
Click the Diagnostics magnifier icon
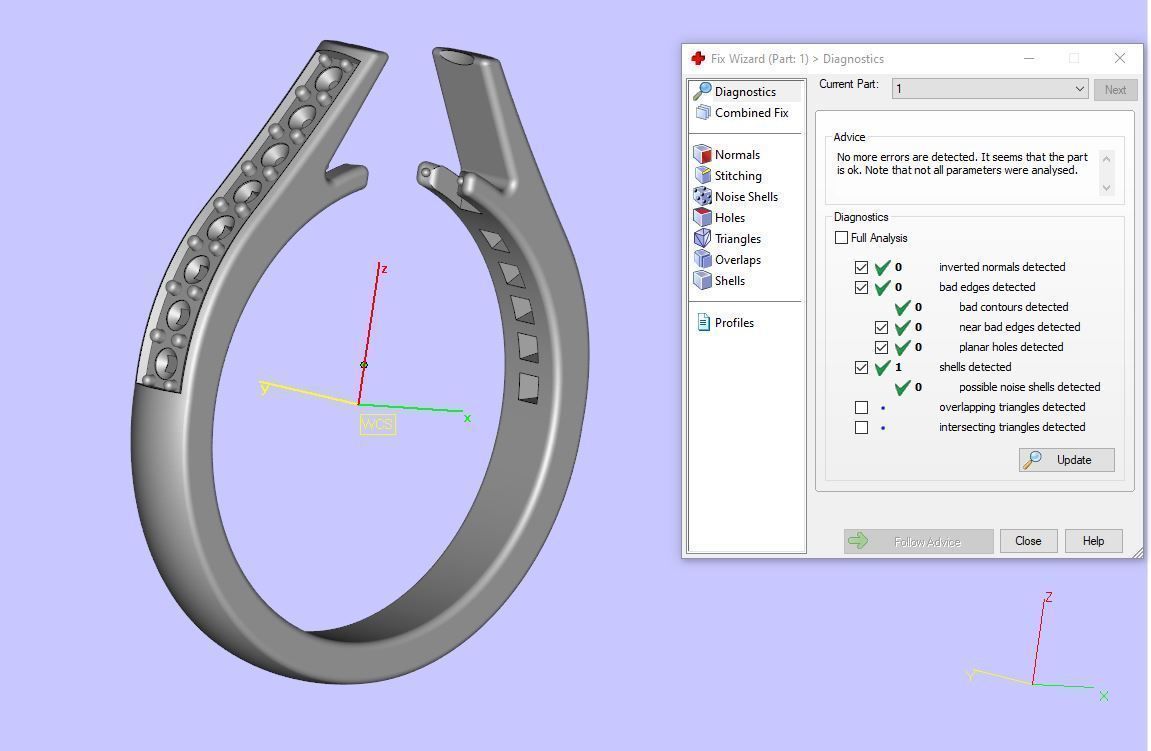coord(702,91)
